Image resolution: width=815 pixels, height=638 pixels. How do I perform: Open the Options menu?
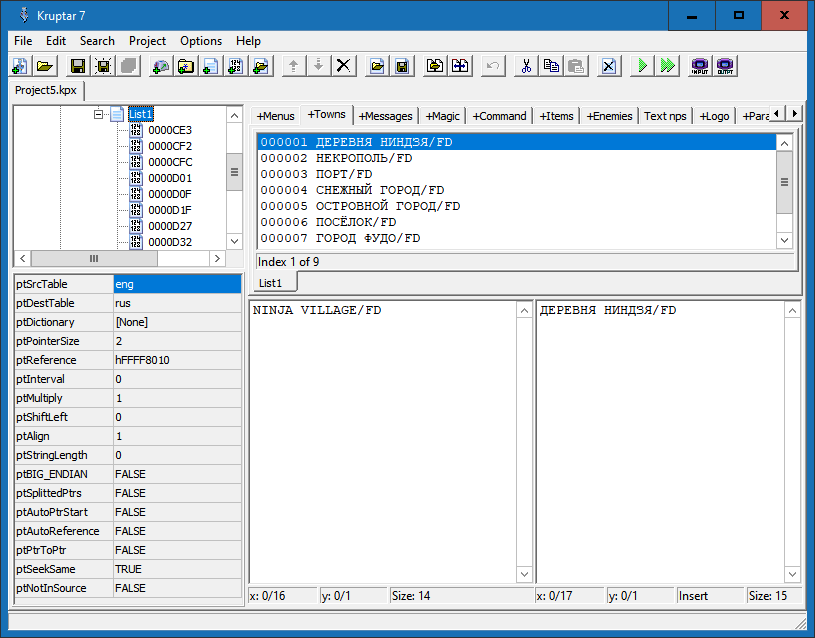pos(201,41)
